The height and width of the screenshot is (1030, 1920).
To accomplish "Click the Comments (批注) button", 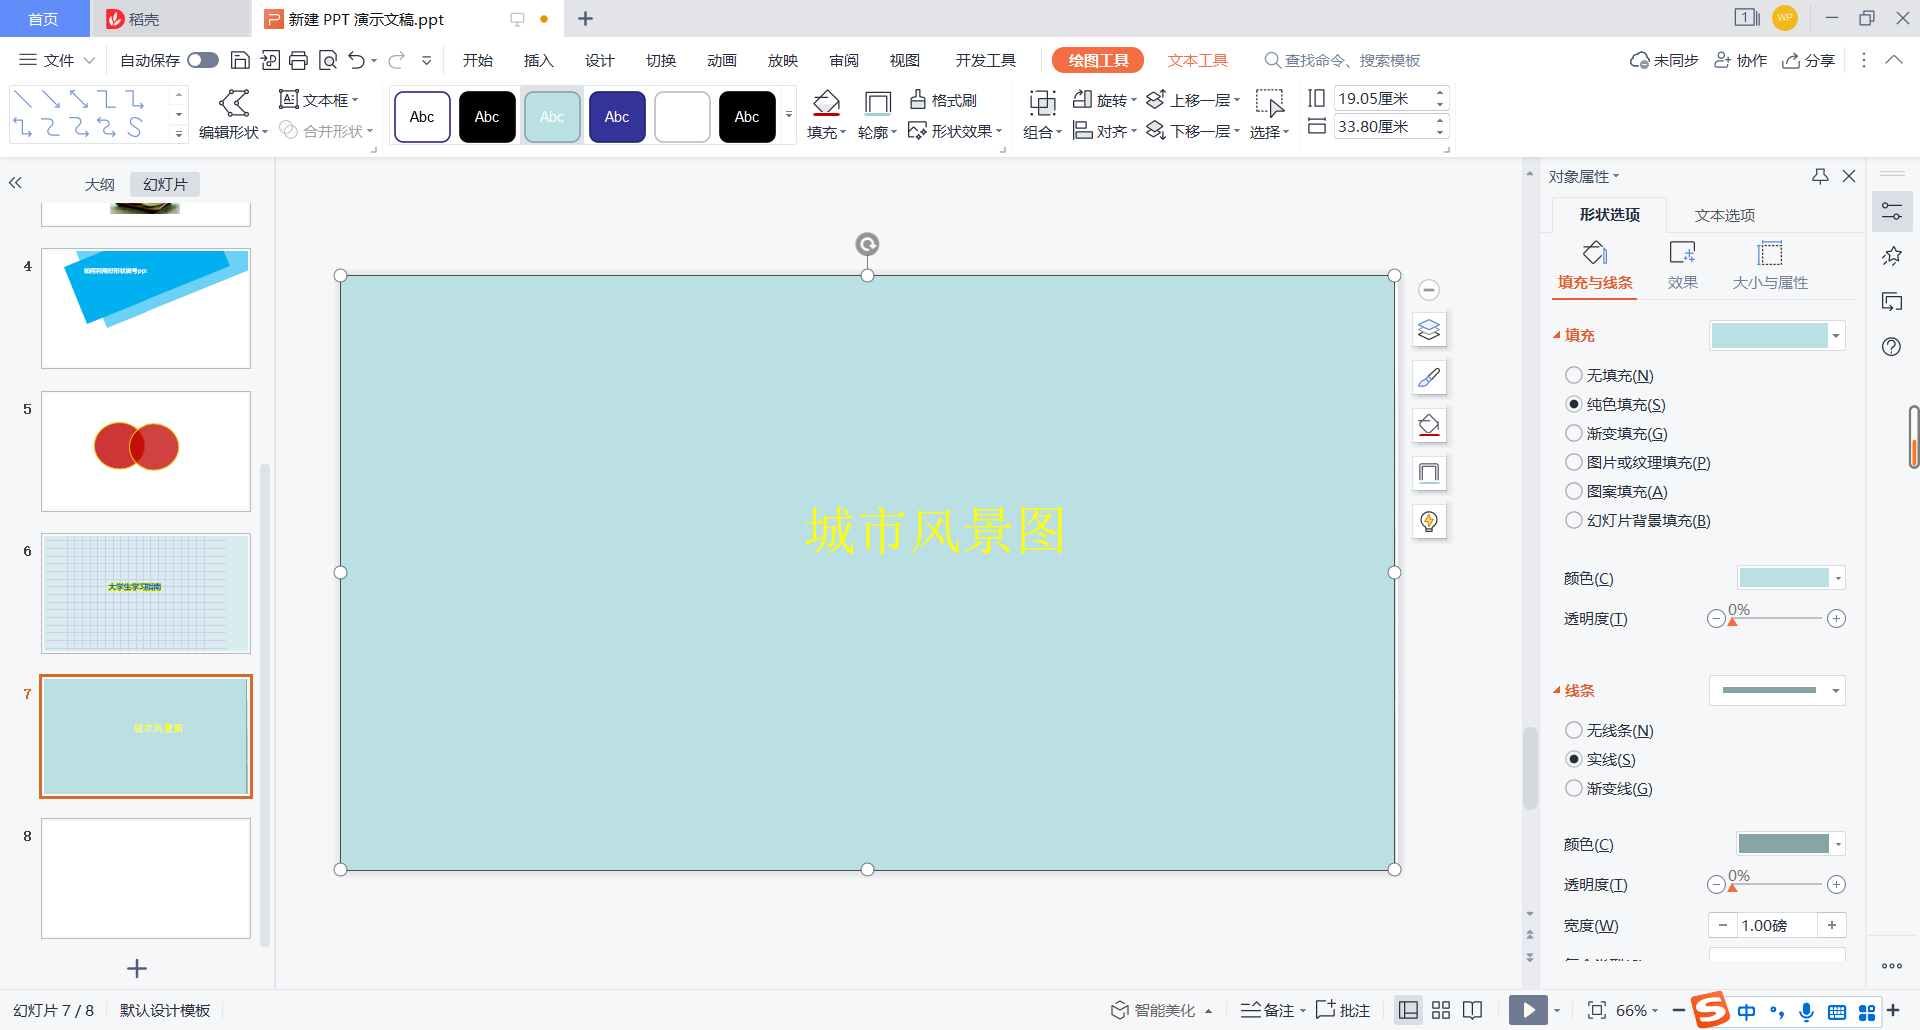I will 1343,1010.
